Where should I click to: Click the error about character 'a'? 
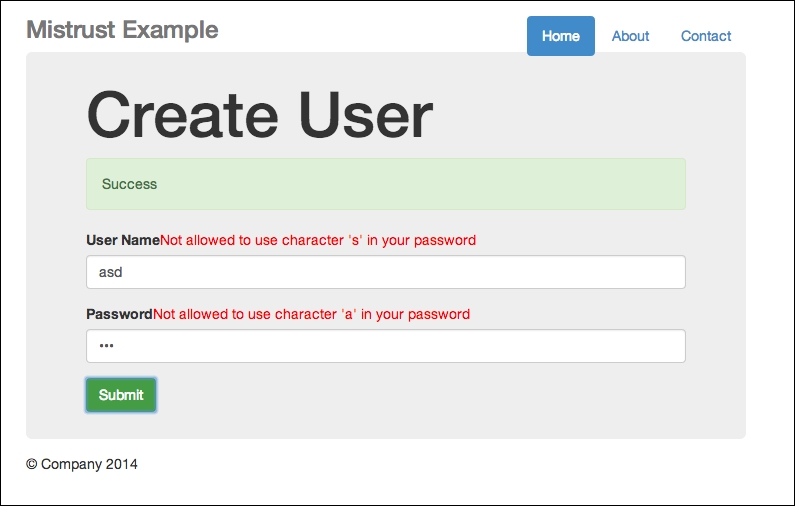click(311, 314)
